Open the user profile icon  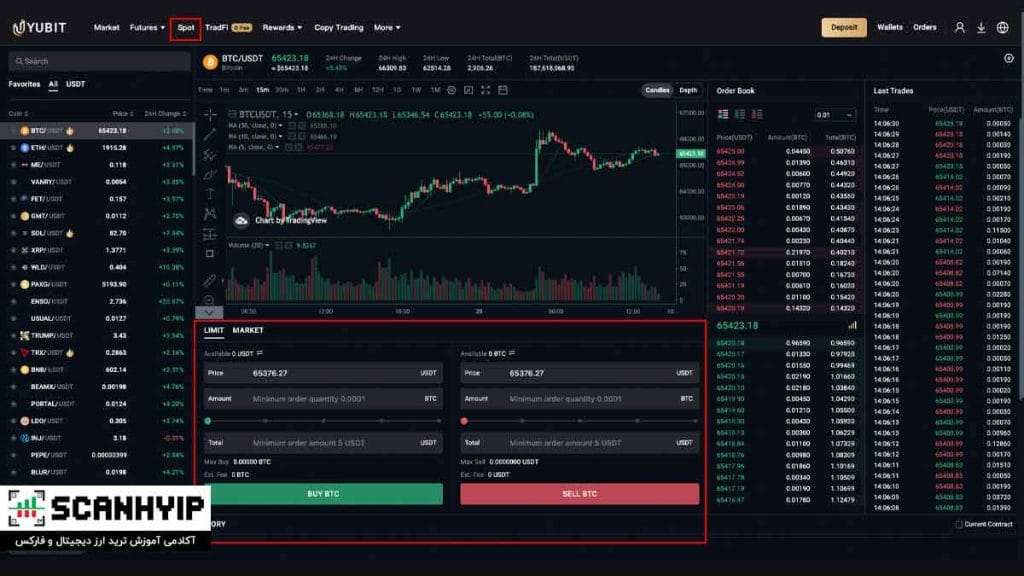[x=959, y=27]
